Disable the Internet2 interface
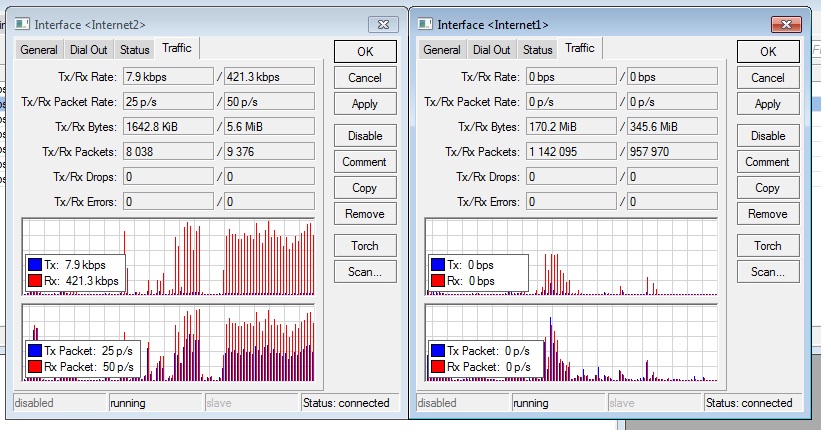831x432 pixels. pyautogui.click(x=365, y=136)
